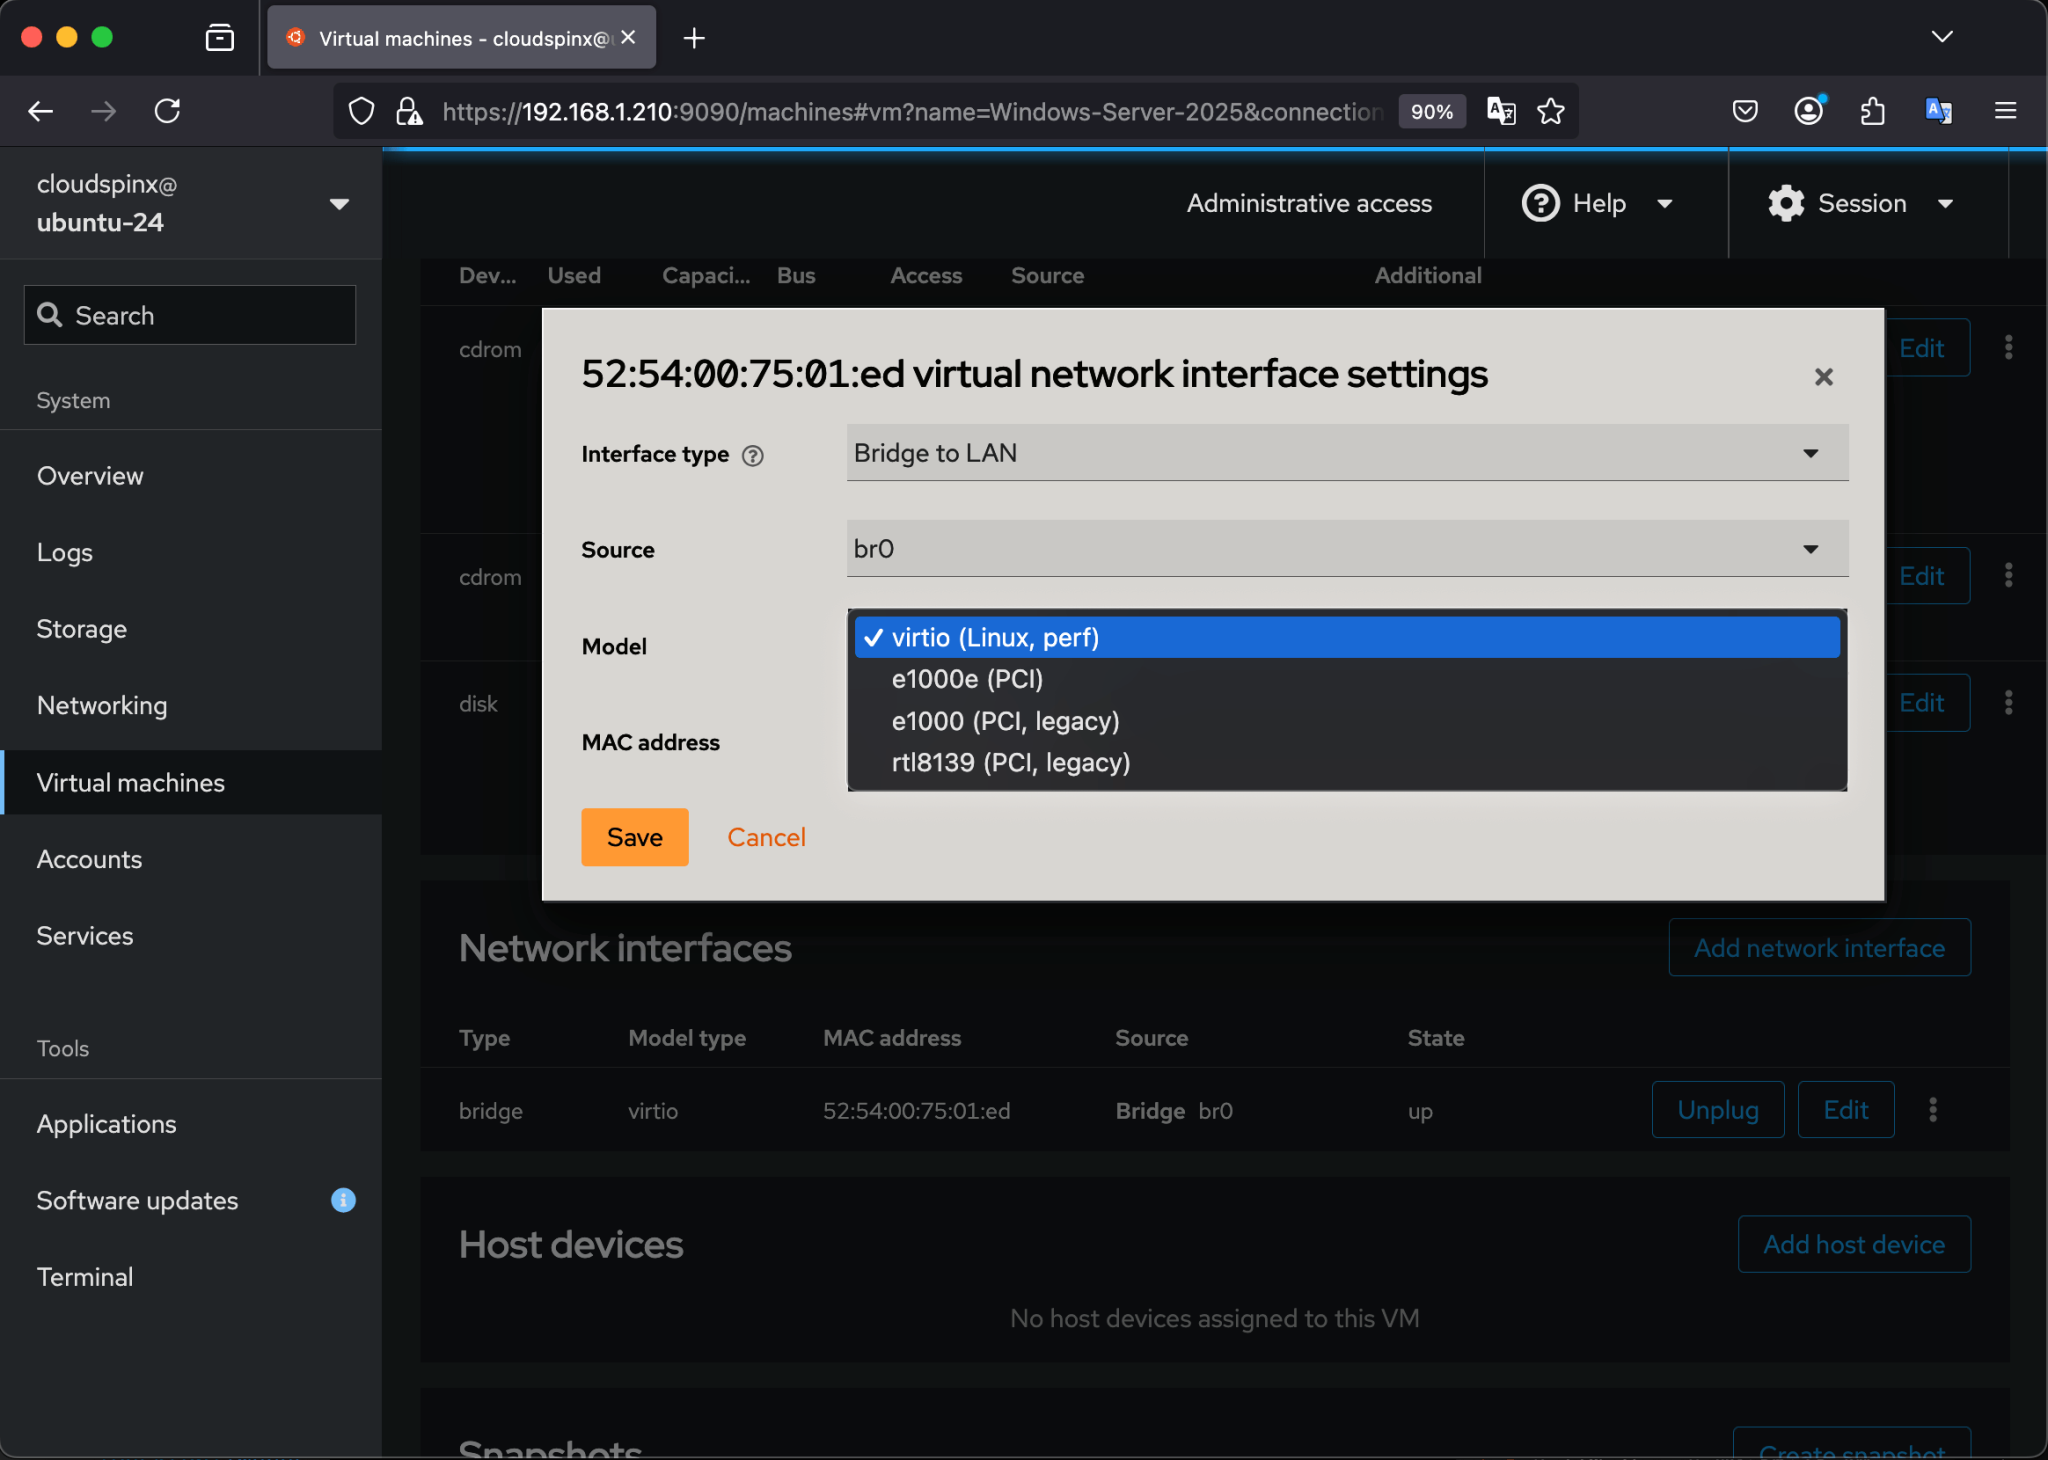This screenshot has height=1460, width=2048.
Task: Click the Save to Pocket icon
Action: tap(1744, 111)
